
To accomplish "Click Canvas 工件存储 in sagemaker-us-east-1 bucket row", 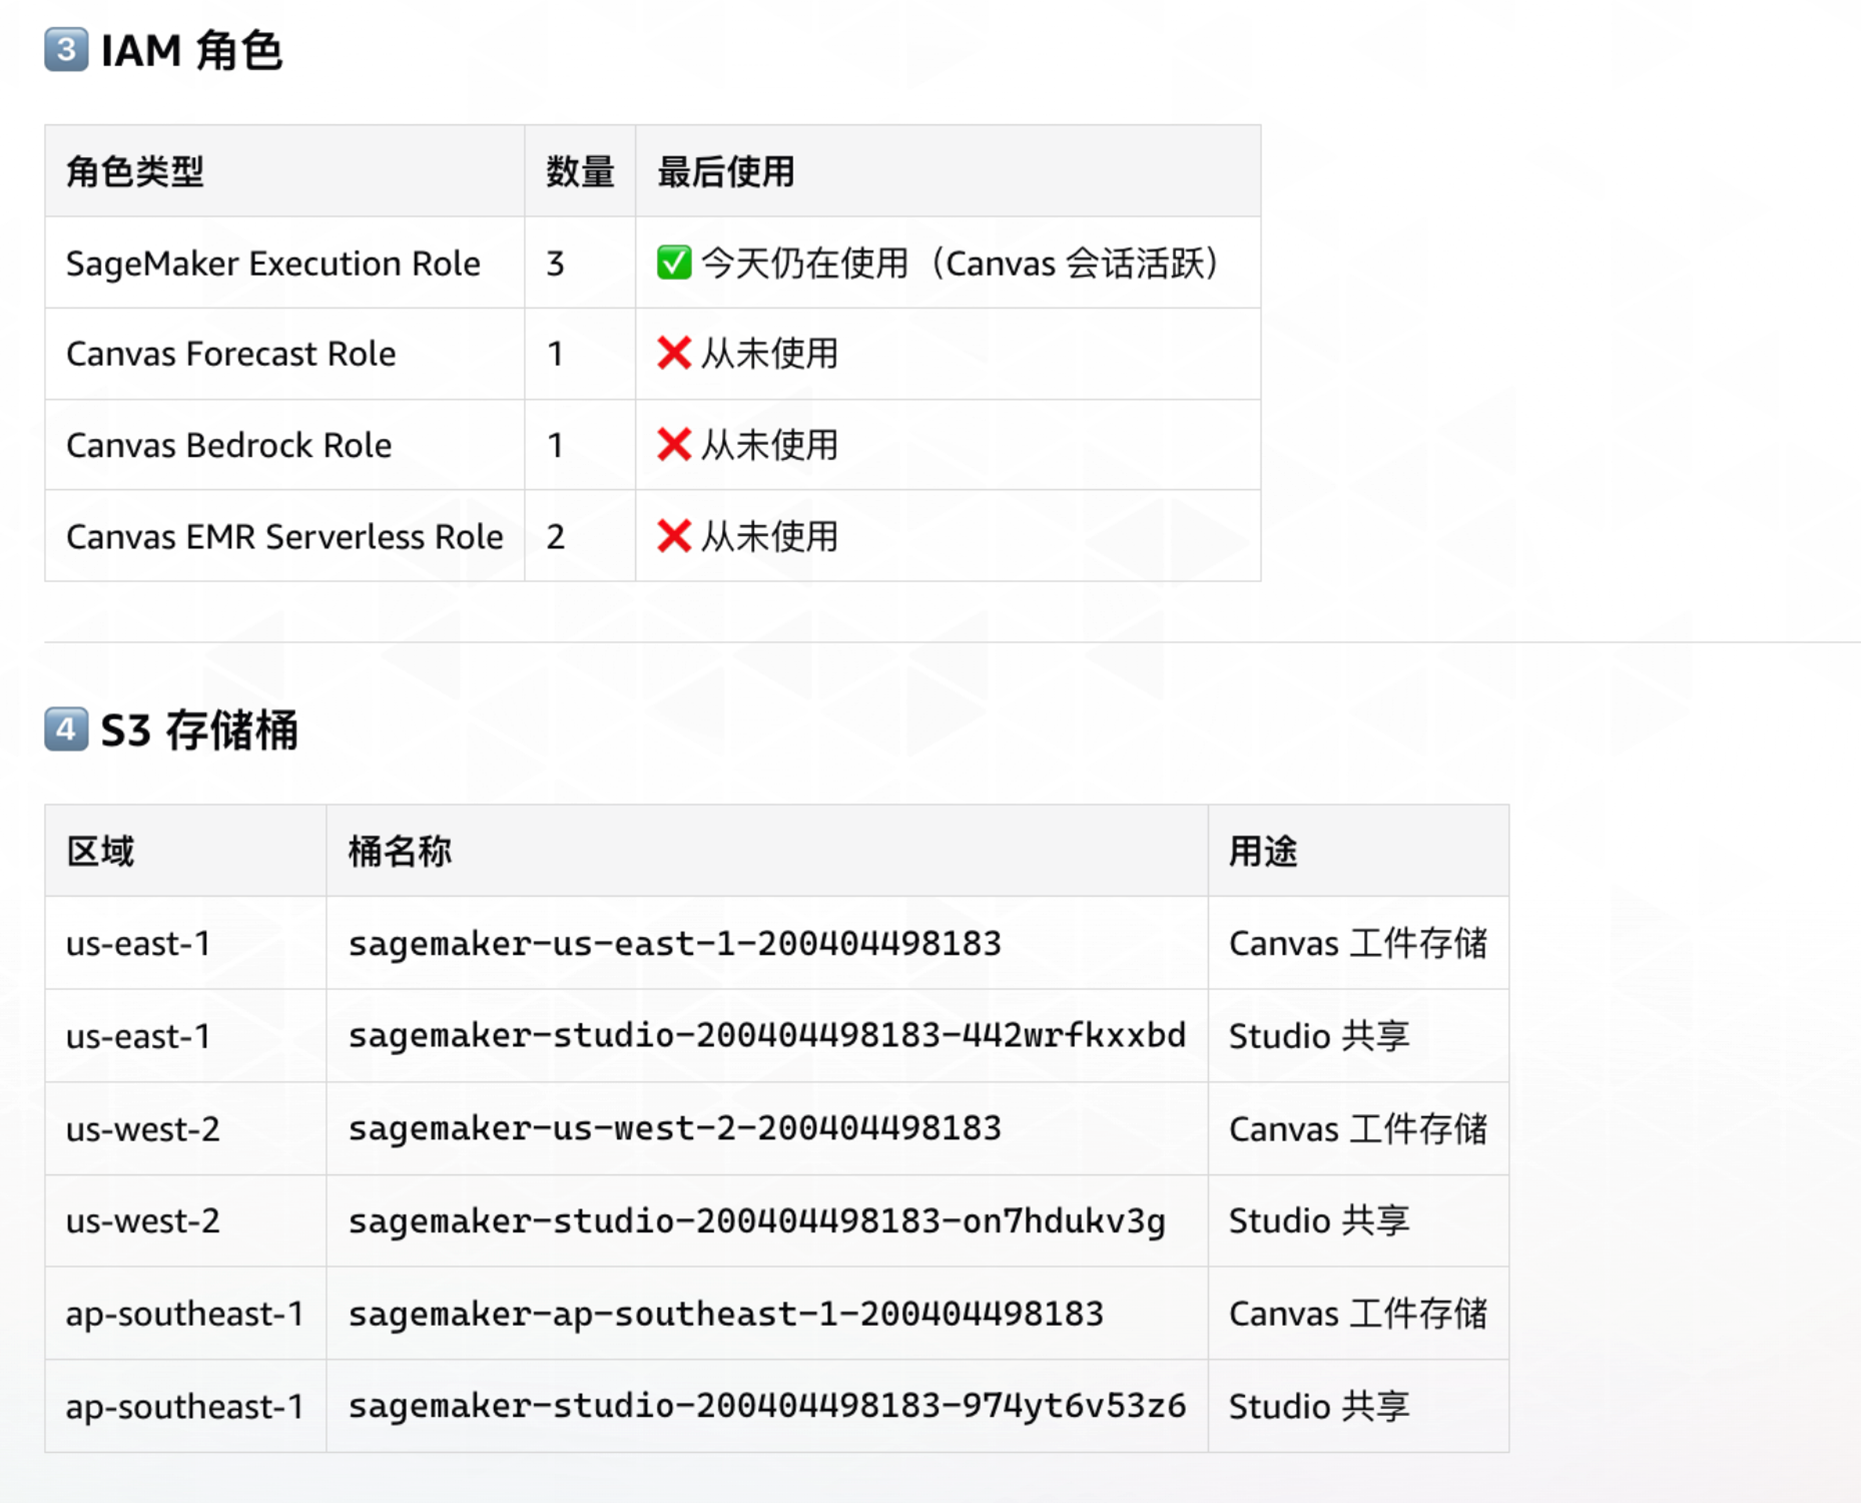I will [x=1358, y=943].
